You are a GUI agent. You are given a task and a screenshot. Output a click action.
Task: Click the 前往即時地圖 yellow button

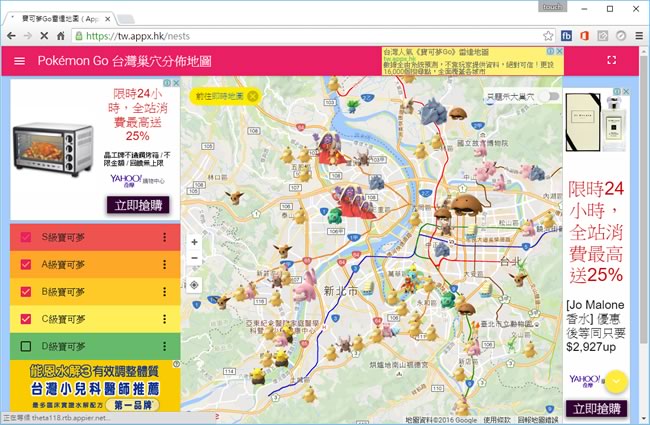coord(219,96)
